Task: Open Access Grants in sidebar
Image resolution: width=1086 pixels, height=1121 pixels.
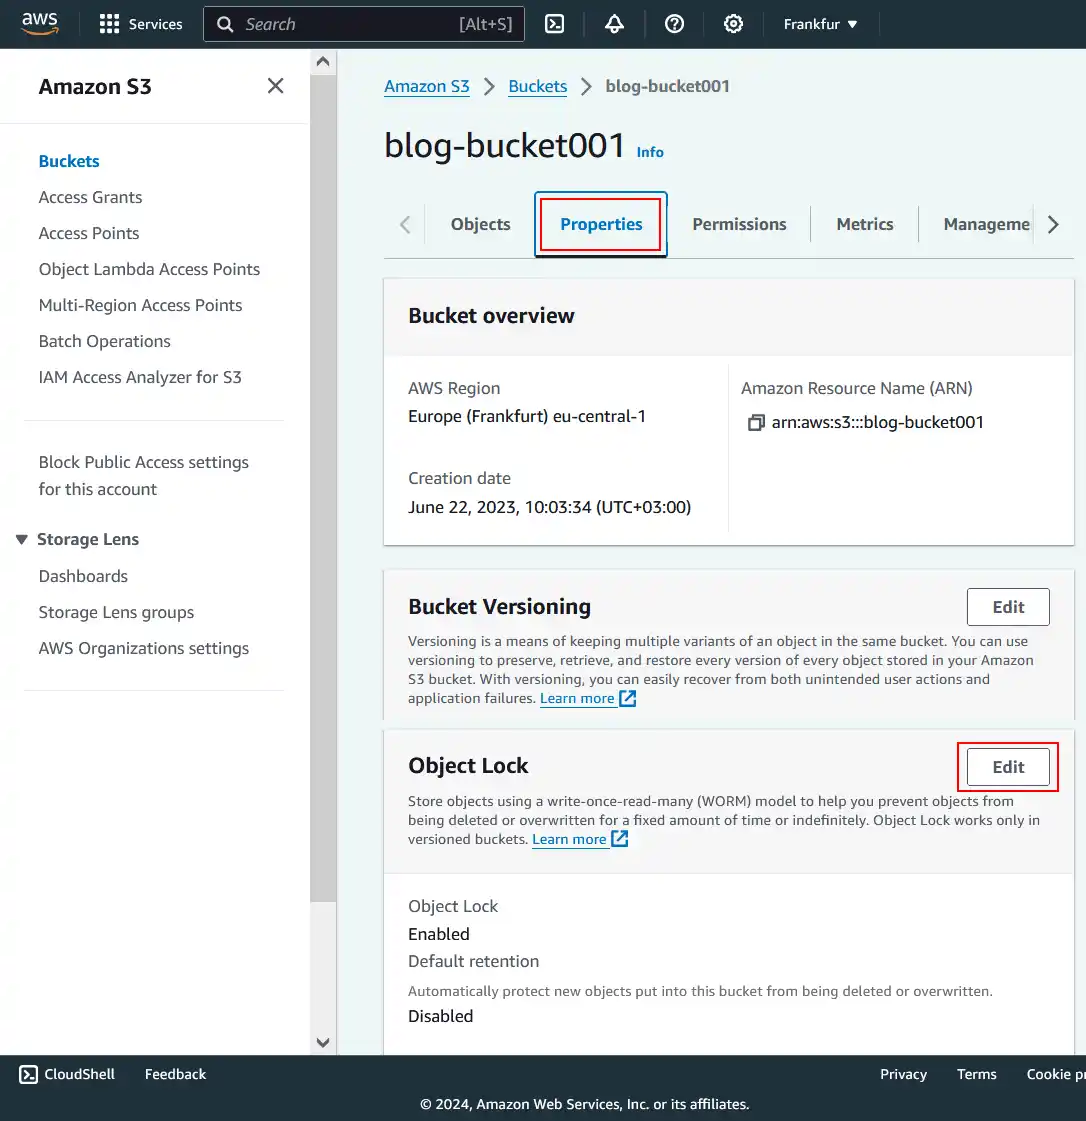Action: (x=90, y=197)
